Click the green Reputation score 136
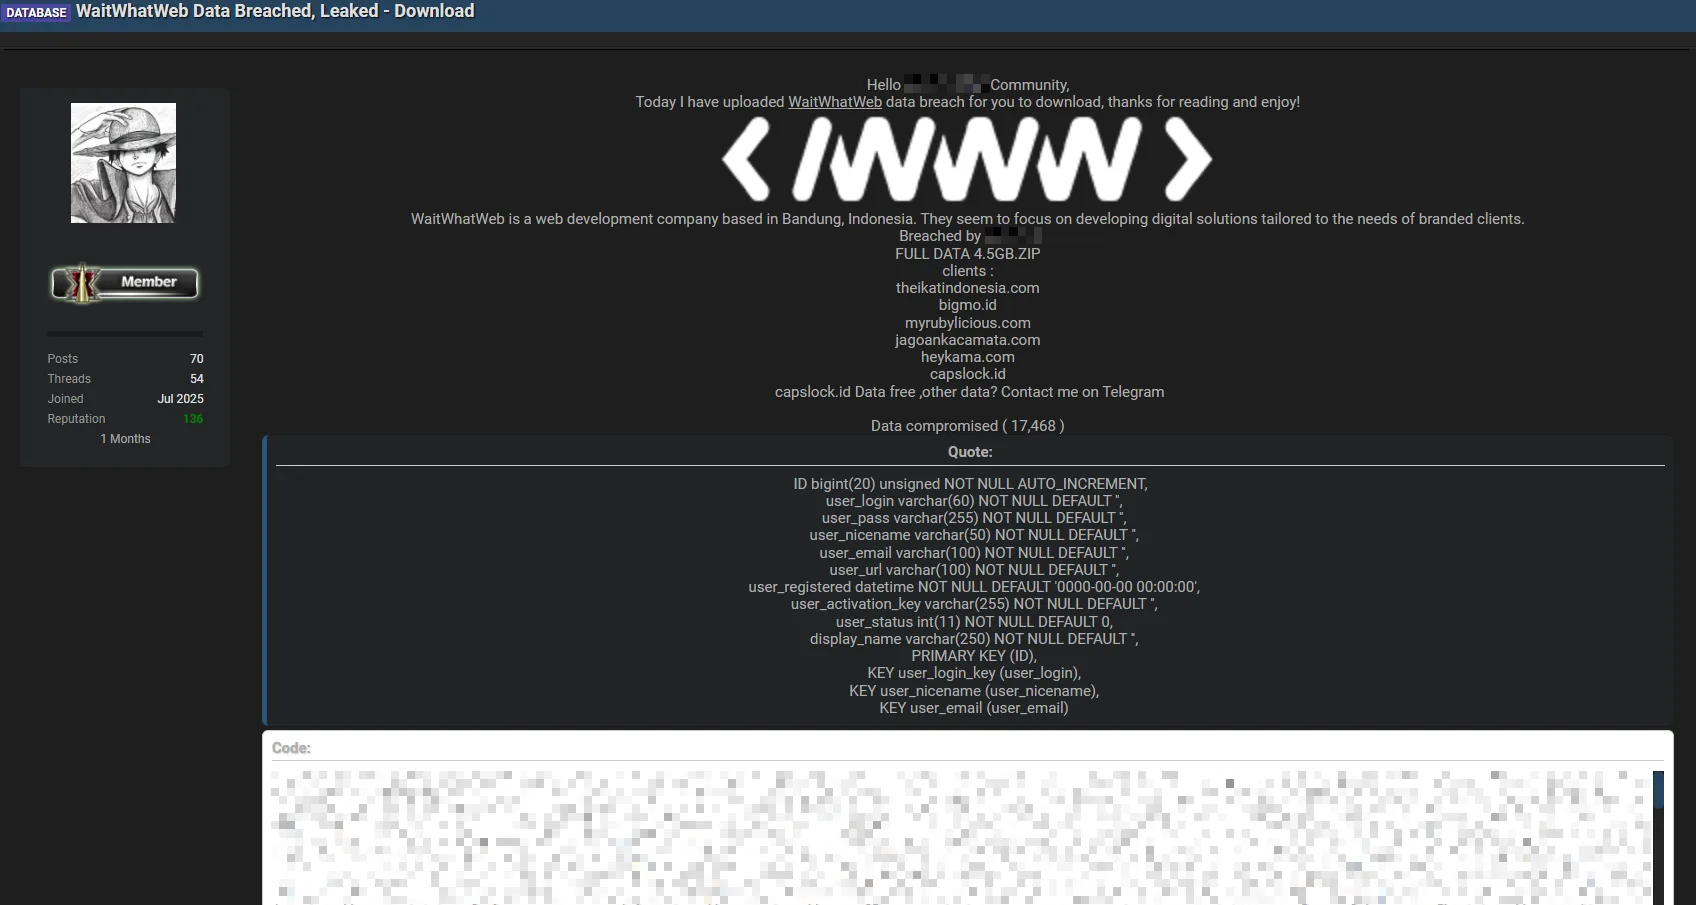Viewport: 1696px width, 905px height. pos(193,419)
